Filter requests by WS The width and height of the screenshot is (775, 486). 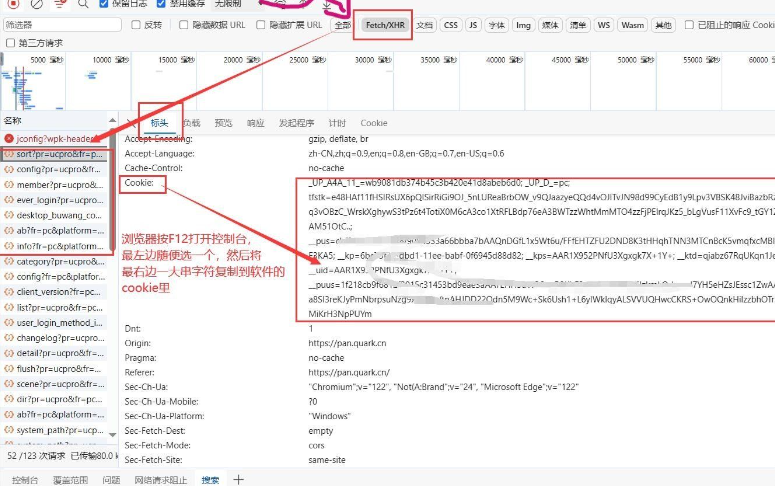coord(603,25)
